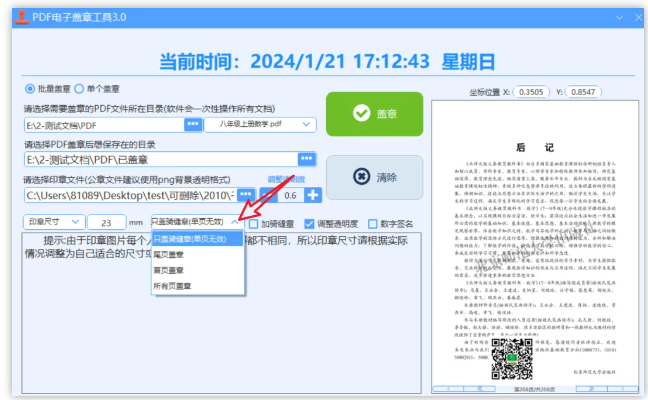Choose 首页盖章 from the dropdown list
Image resolution: width=648 pixels, height=400 pixels.
(198, 270)
